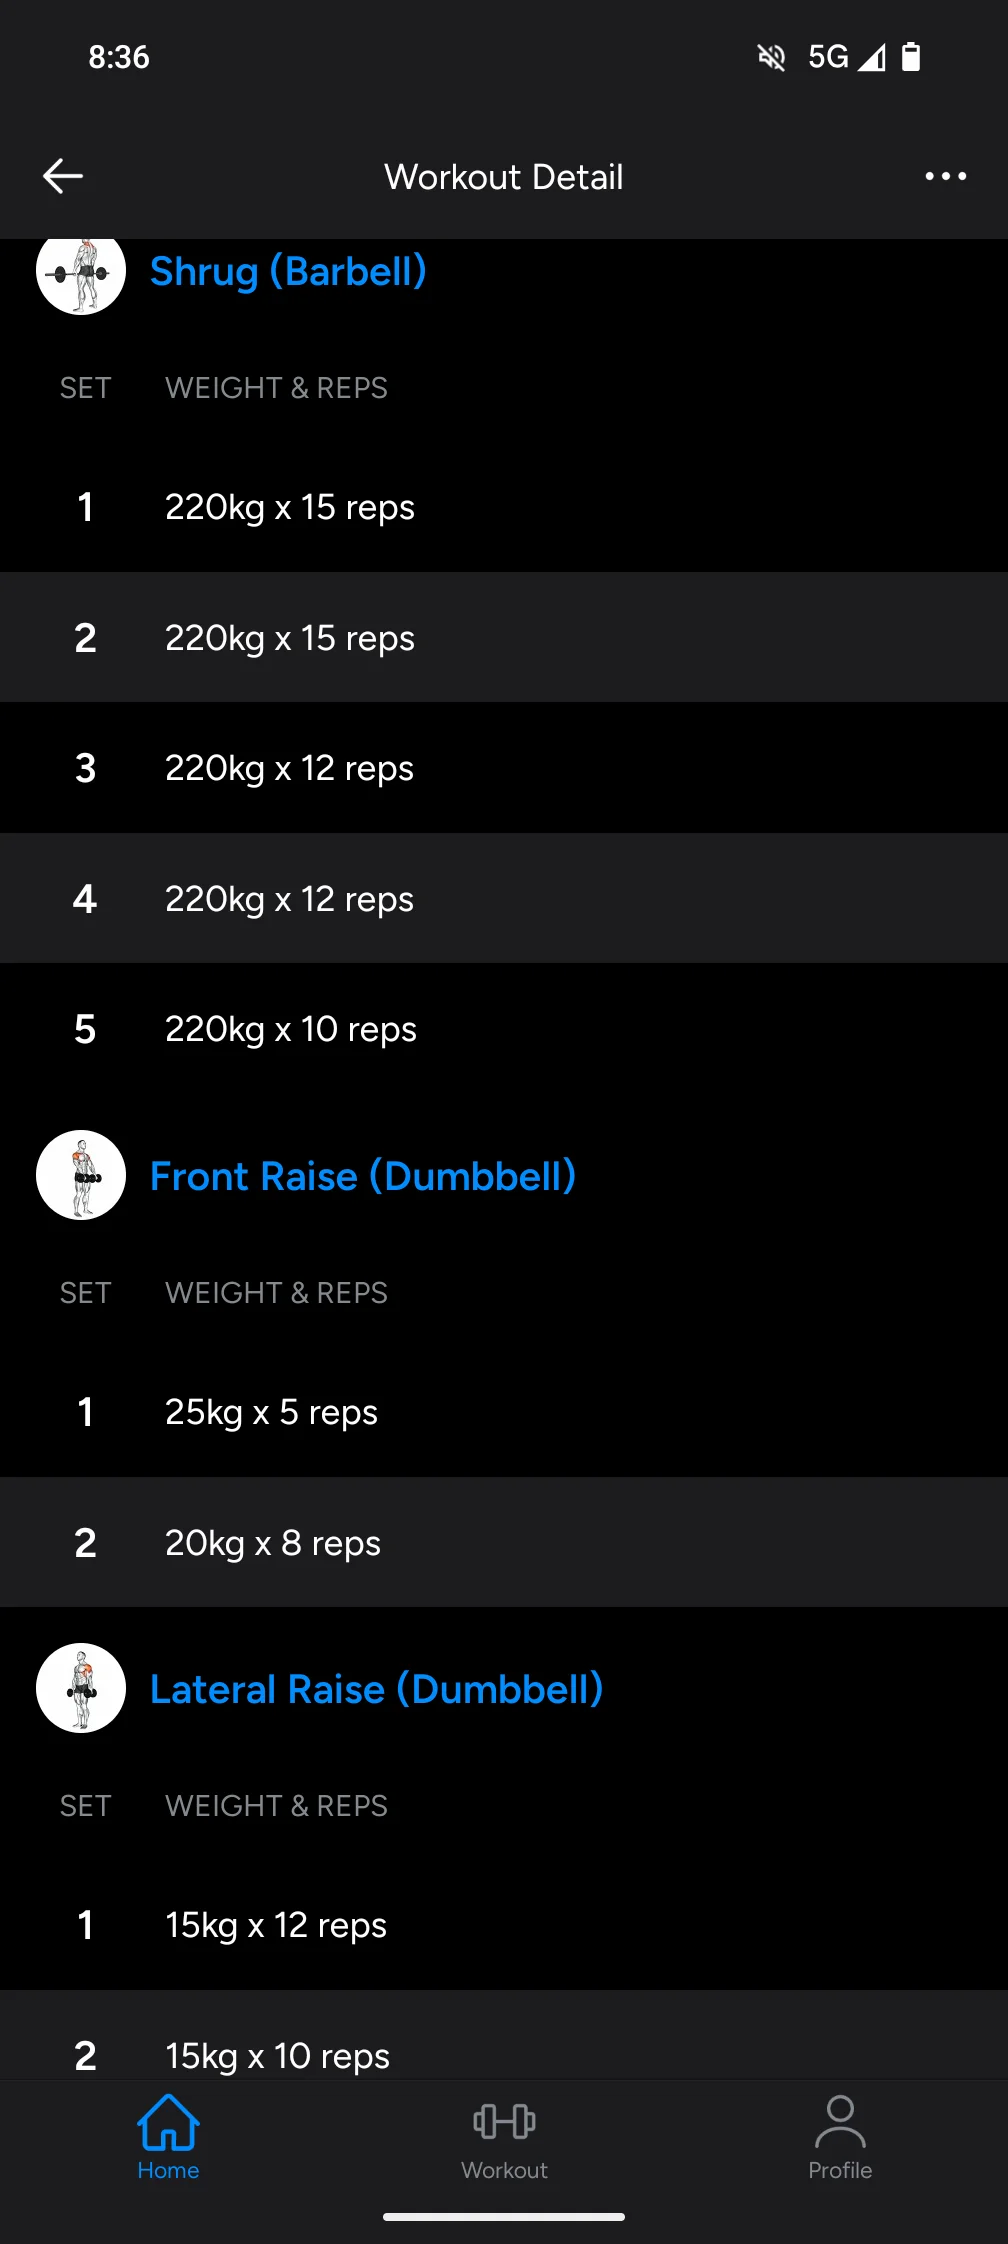Tap the Profile person icon

pos(840,2121)
